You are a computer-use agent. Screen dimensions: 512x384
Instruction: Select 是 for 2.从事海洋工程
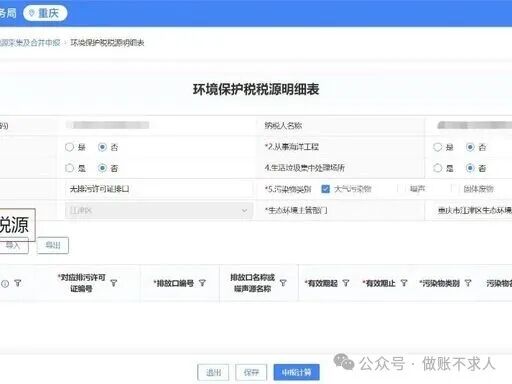coord(437,147)
